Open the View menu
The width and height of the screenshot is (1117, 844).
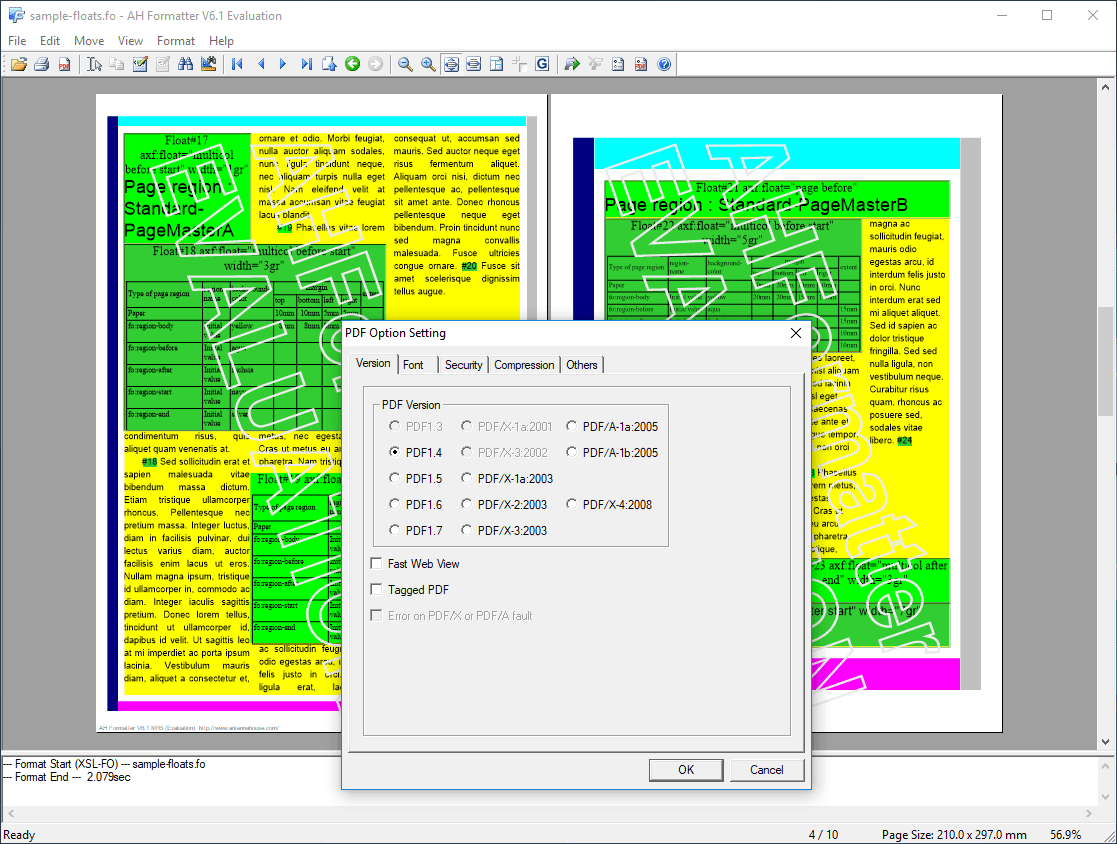point(130,41)
